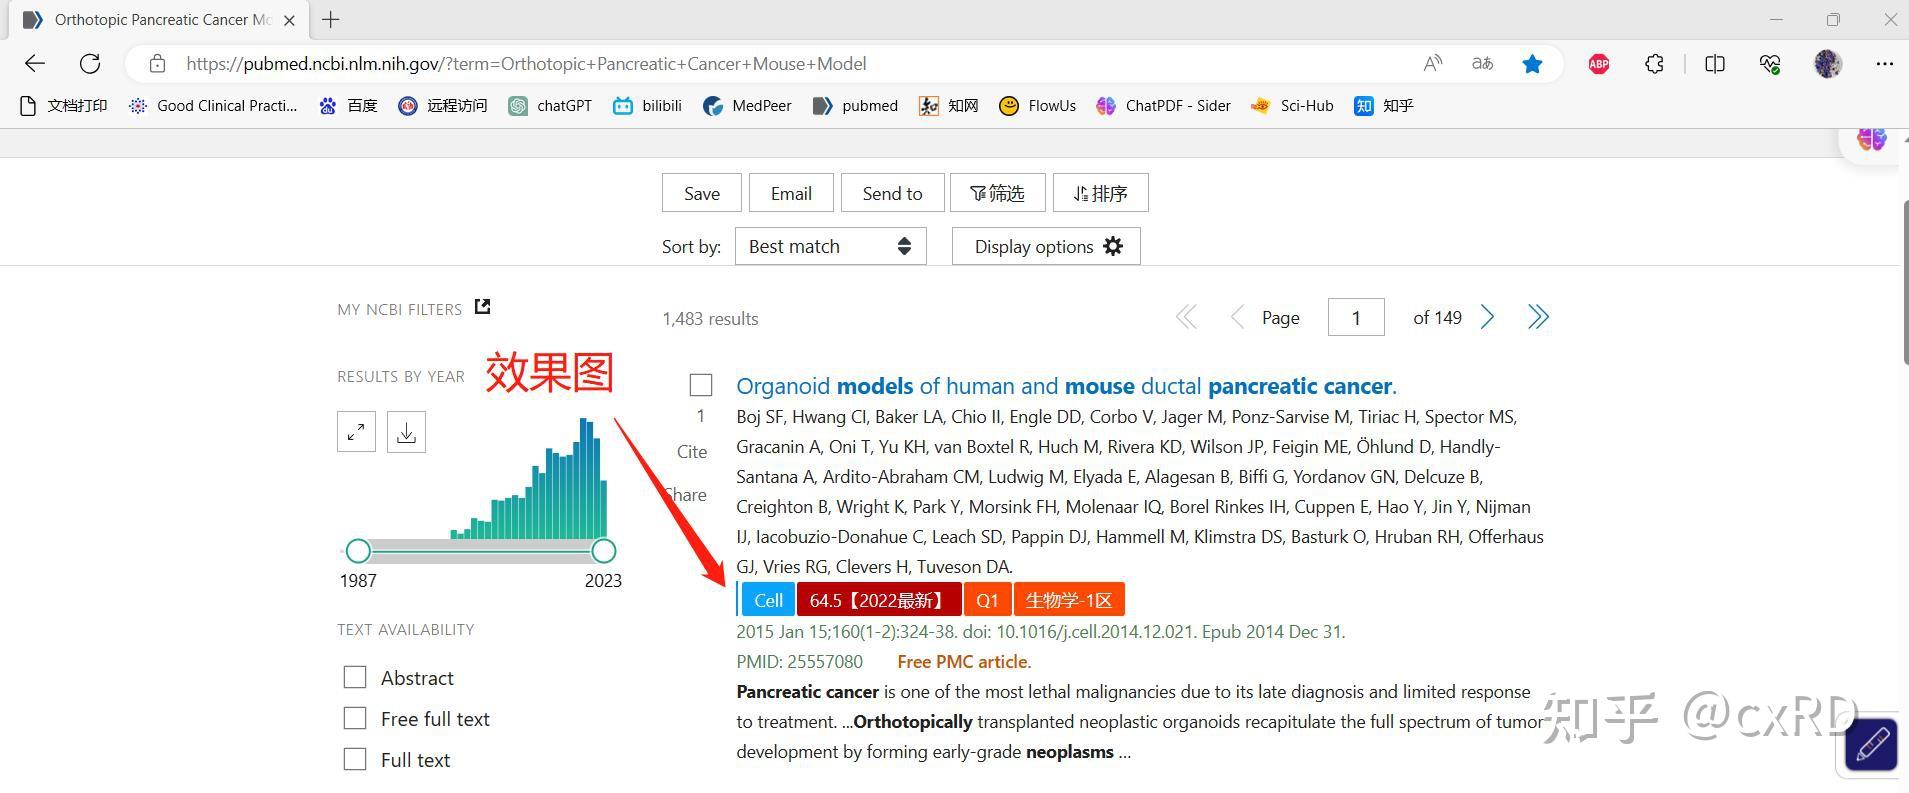Open the 知网 bookmark

pyautogui.click(x=949, y=106)
